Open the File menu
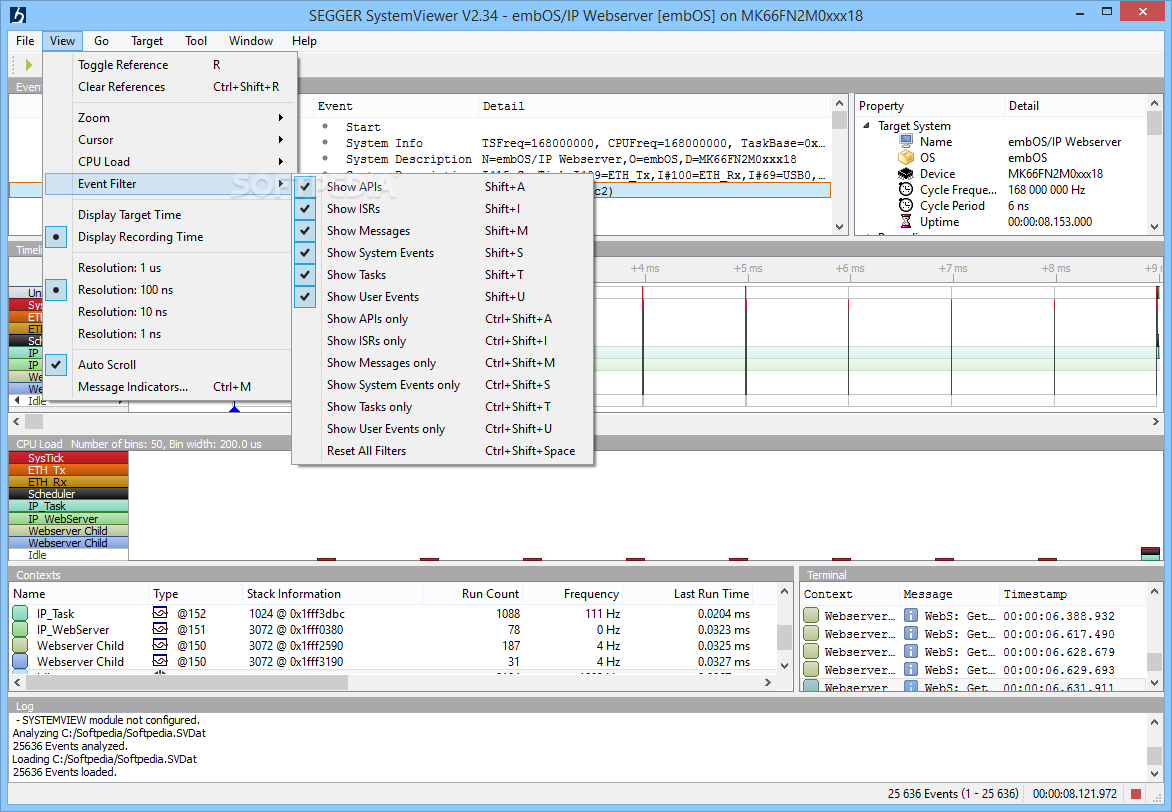This screenshot has height=812, width=1172. coord(25,41)
